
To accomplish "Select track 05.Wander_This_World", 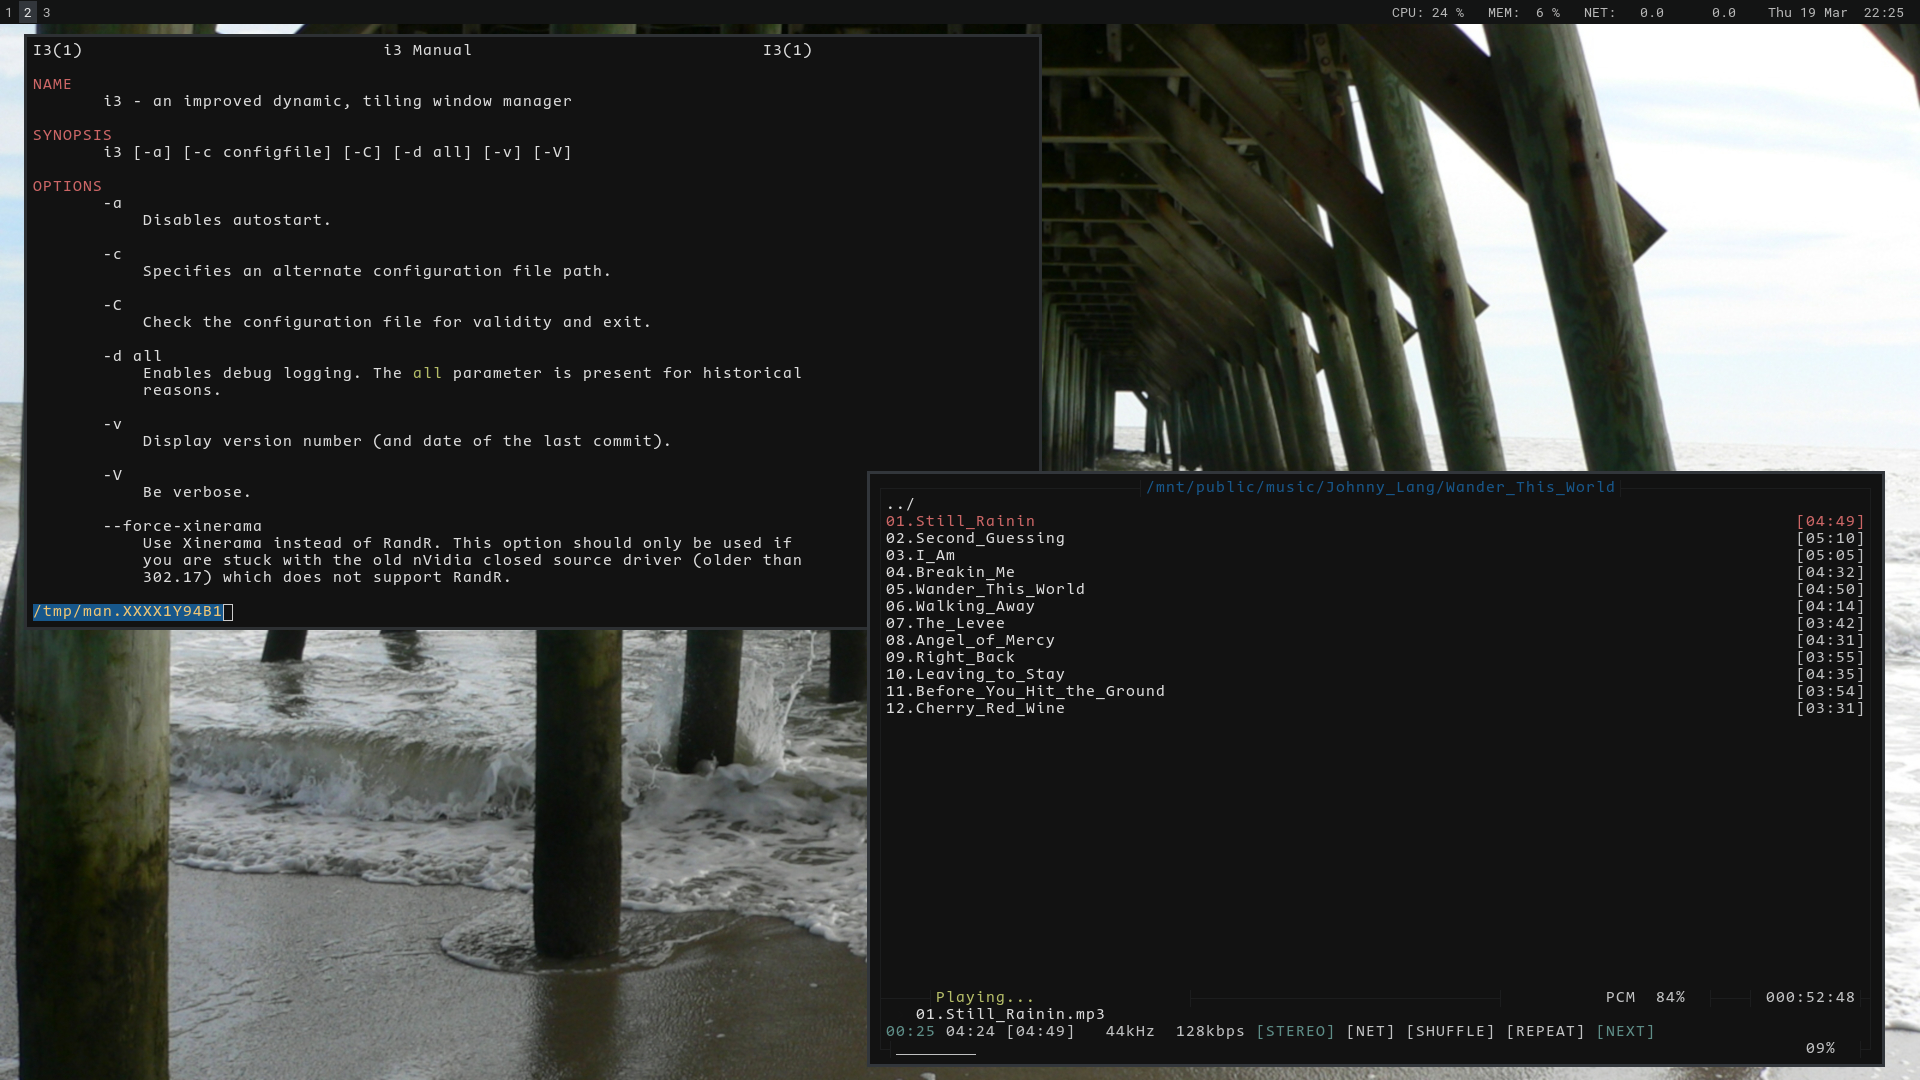I will click(x=985, y=589).
